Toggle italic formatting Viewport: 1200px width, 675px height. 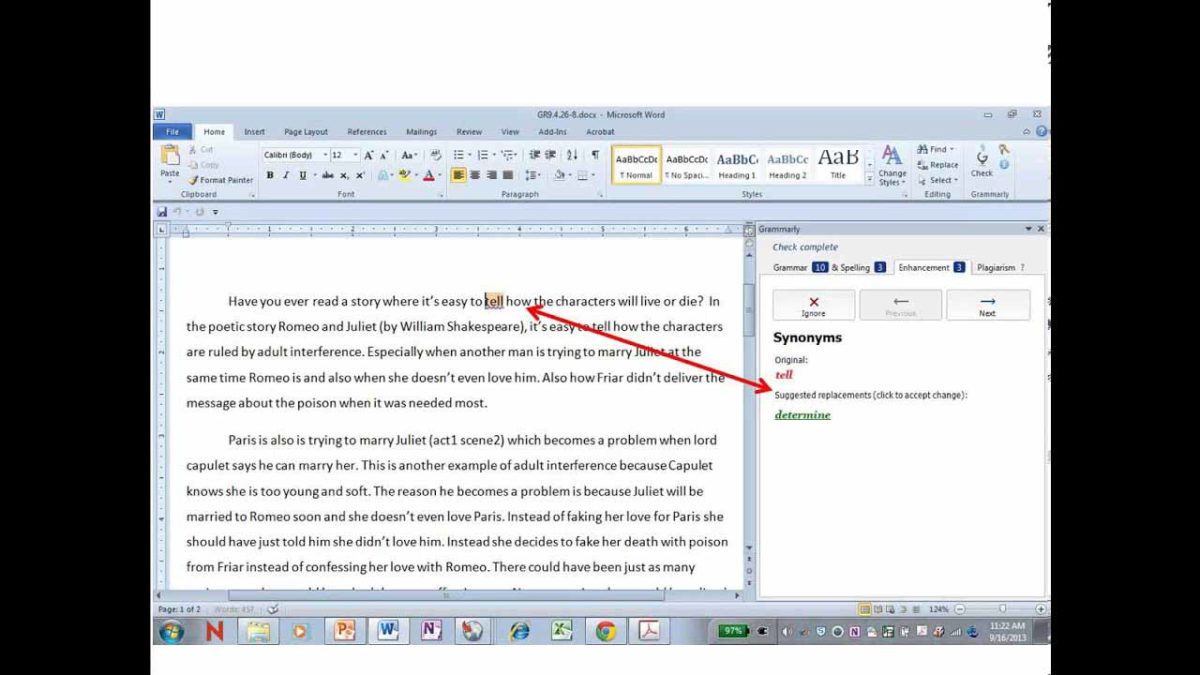click(287, 175)
